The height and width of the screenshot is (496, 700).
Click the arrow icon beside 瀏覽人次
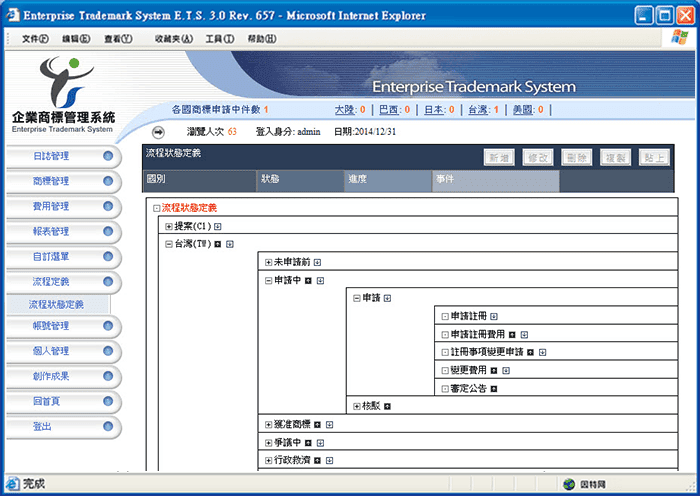158,131
